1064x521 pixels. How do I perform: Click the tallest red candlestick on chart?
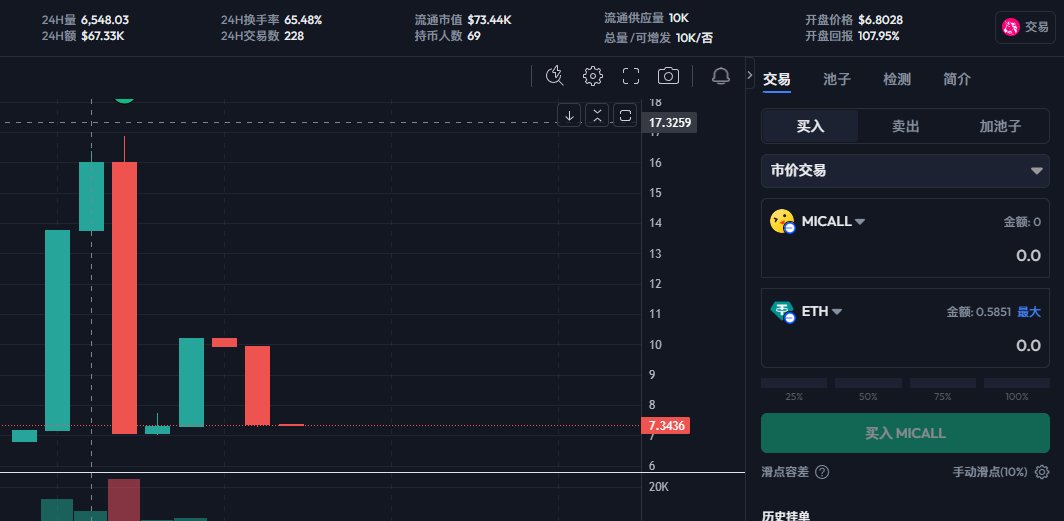[x=124, y=297]
